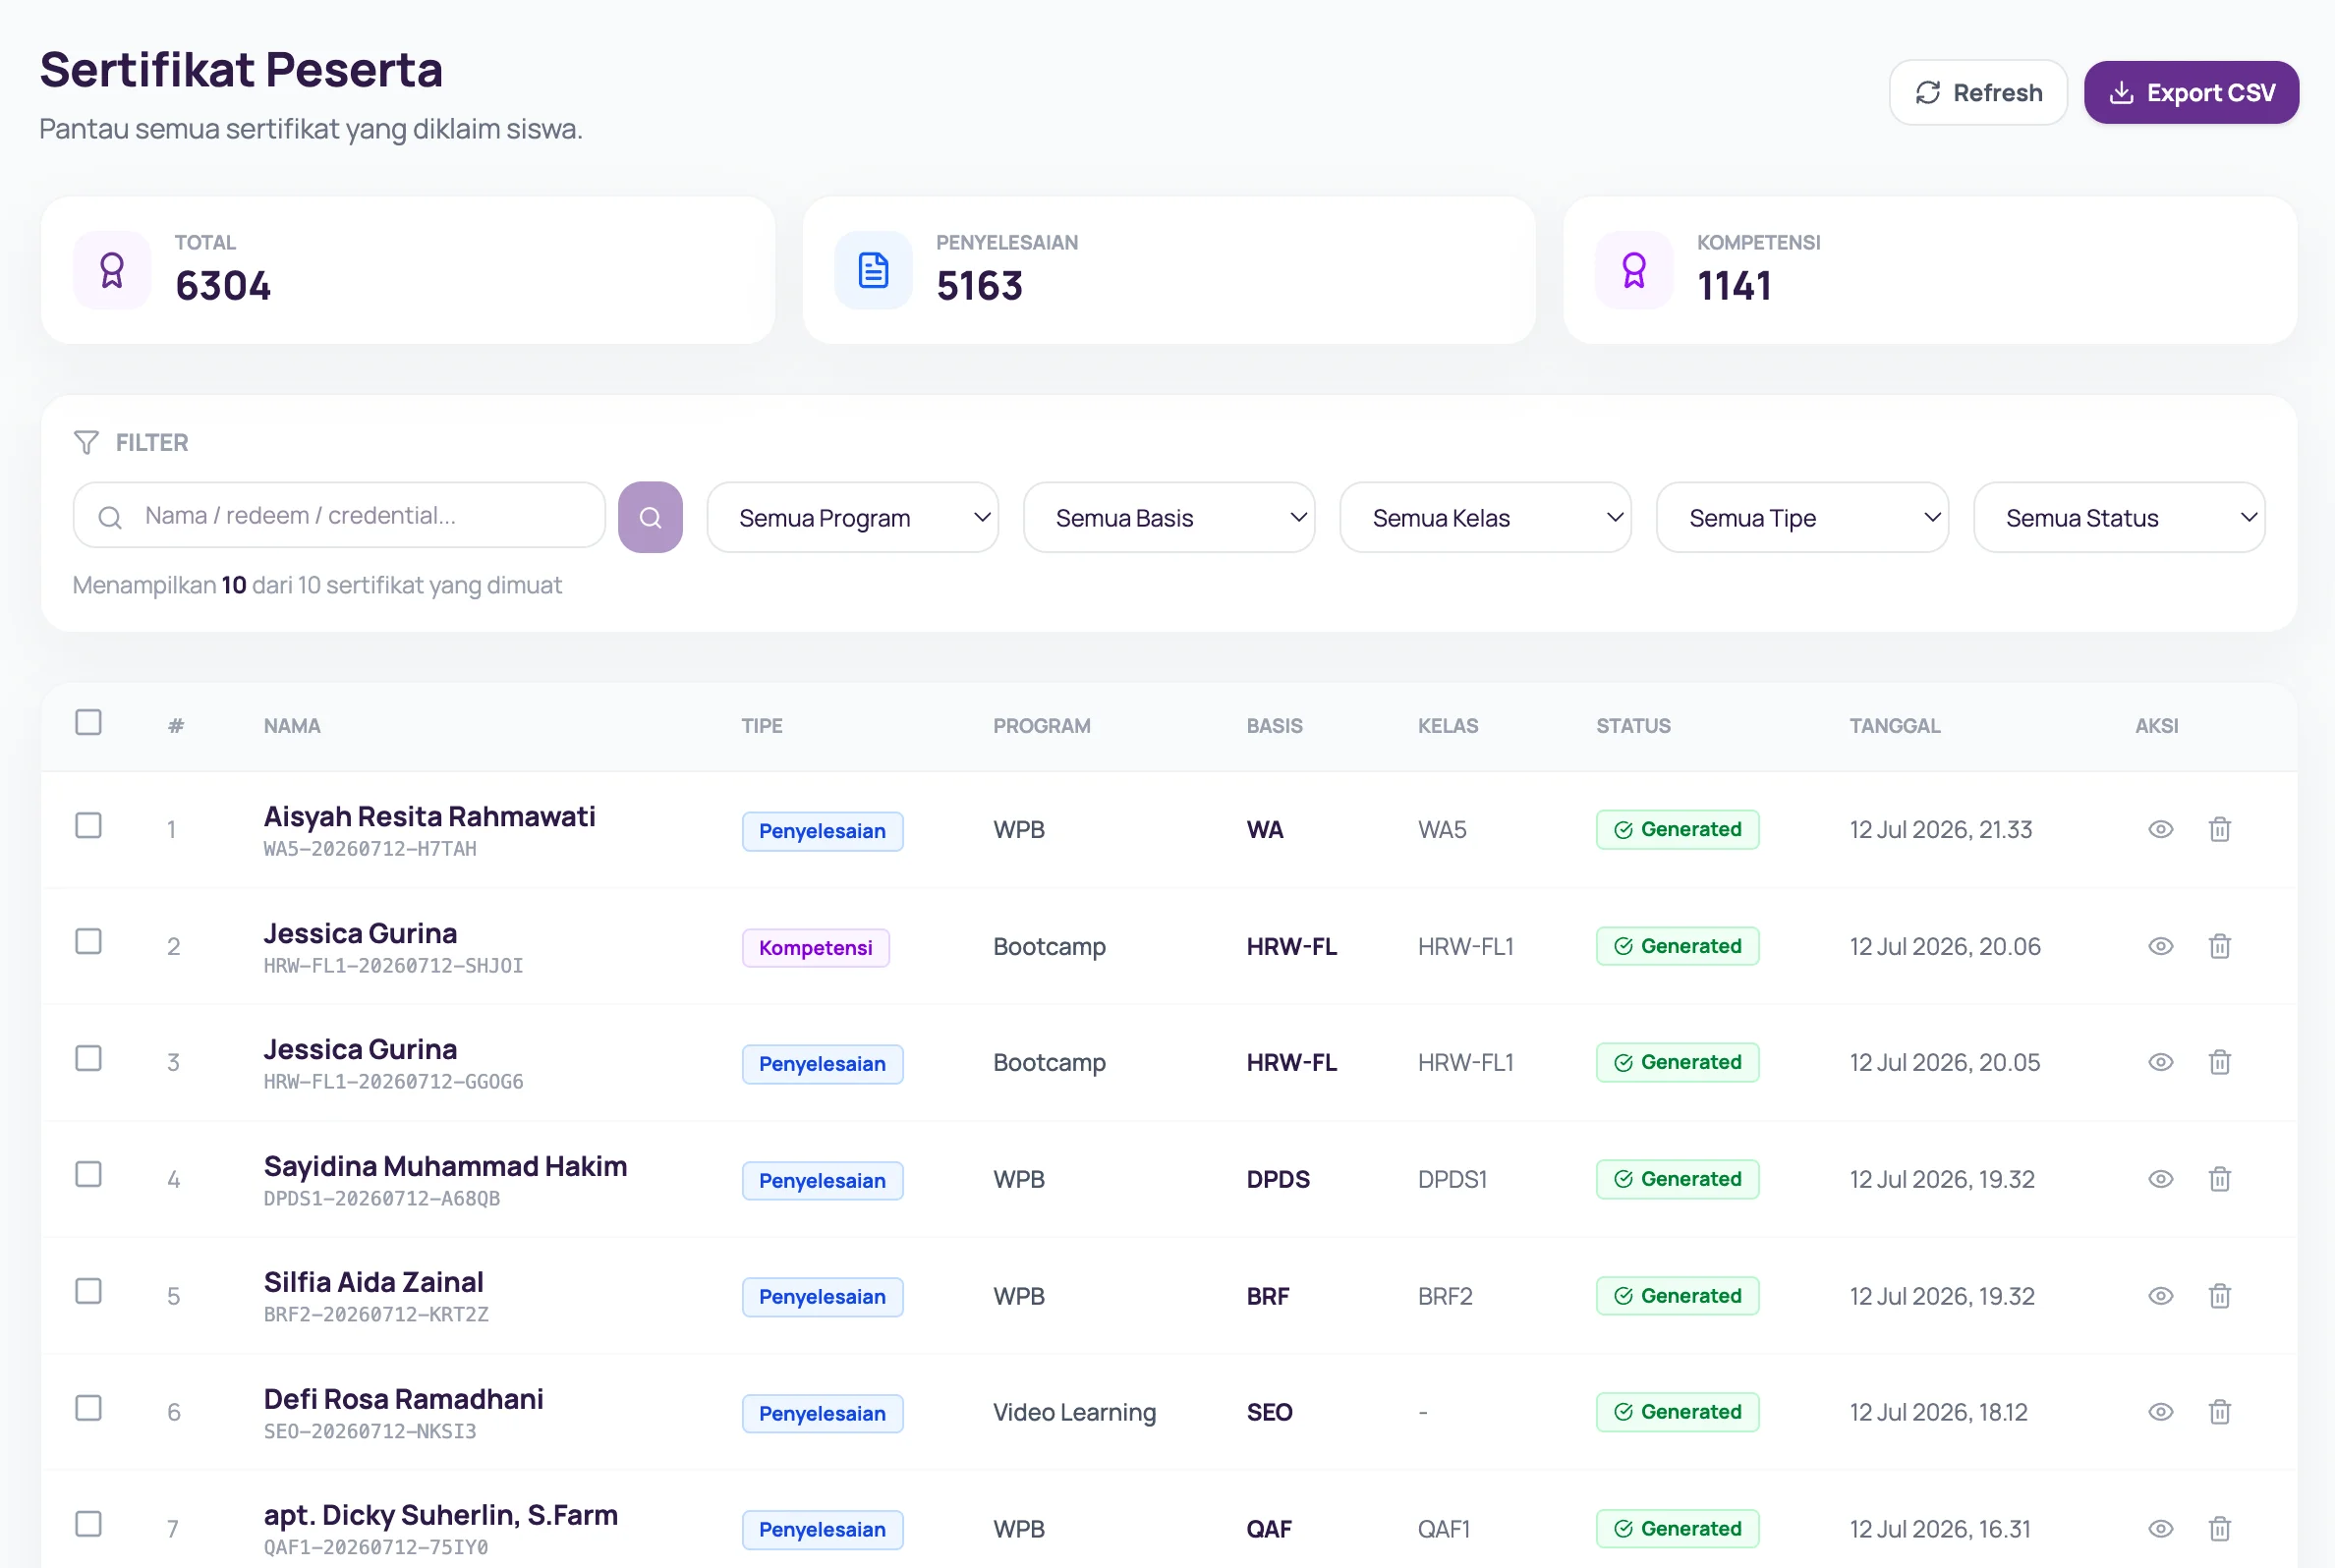Click the purple search icon button
Screen dimensions: 2335x1568
650,517
